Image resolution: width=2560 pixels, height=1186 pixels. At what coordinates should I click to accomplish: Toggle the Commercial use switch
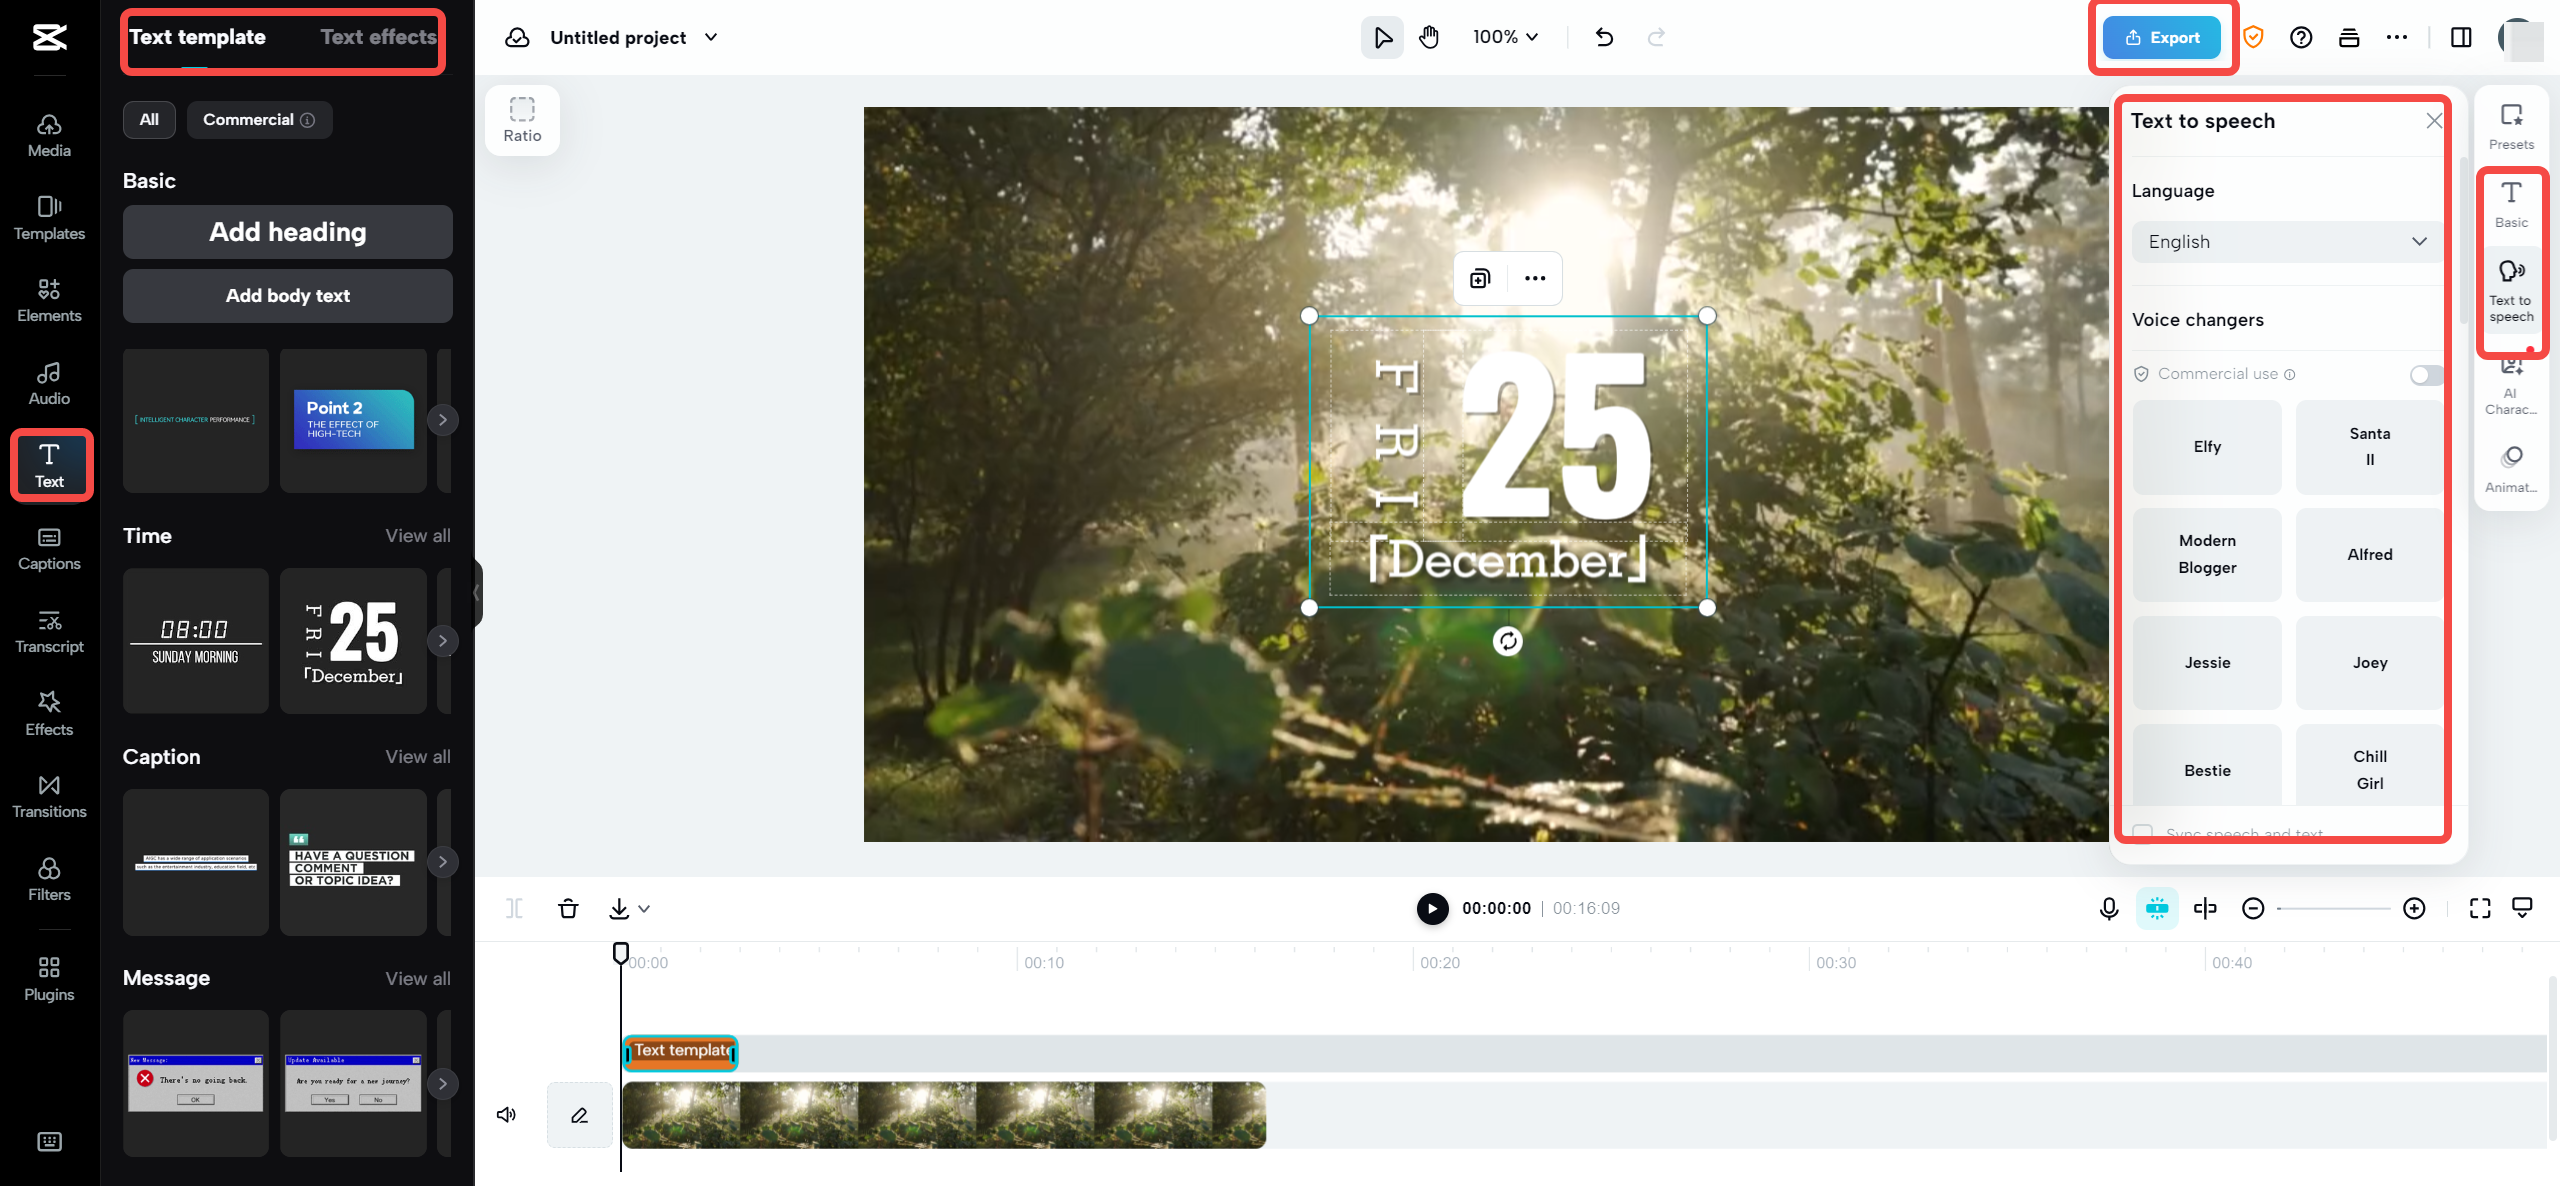(2426, 375)
